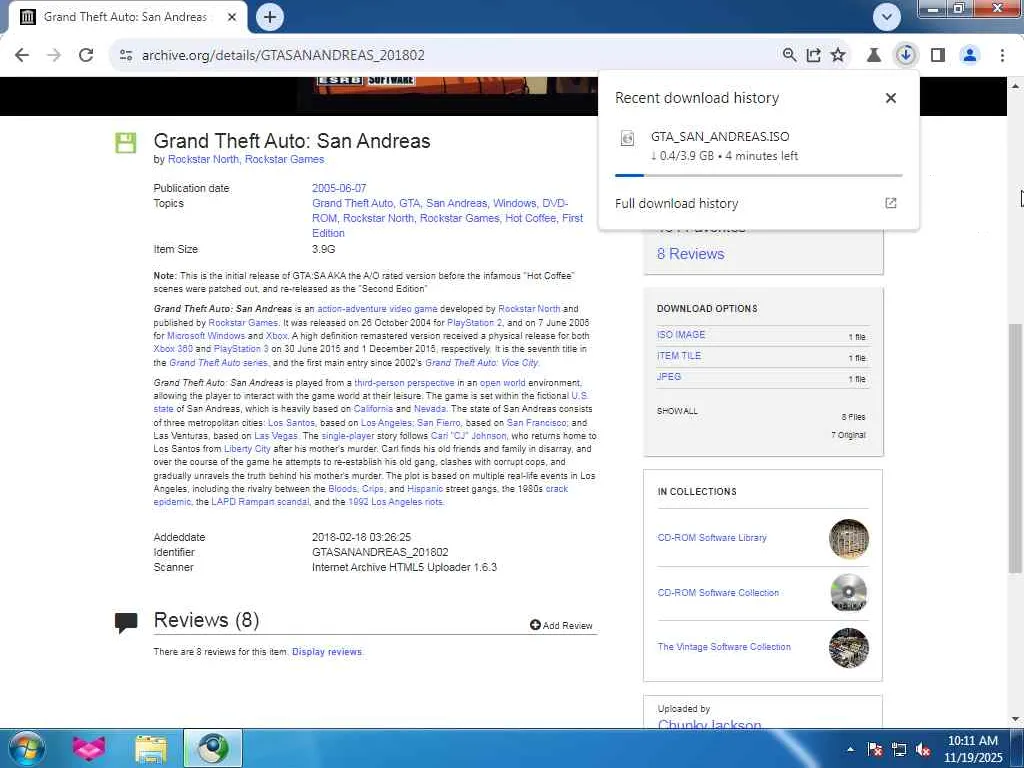Click the Add Review button
The image size is (1024, 768).
click(x=561, y=626)
